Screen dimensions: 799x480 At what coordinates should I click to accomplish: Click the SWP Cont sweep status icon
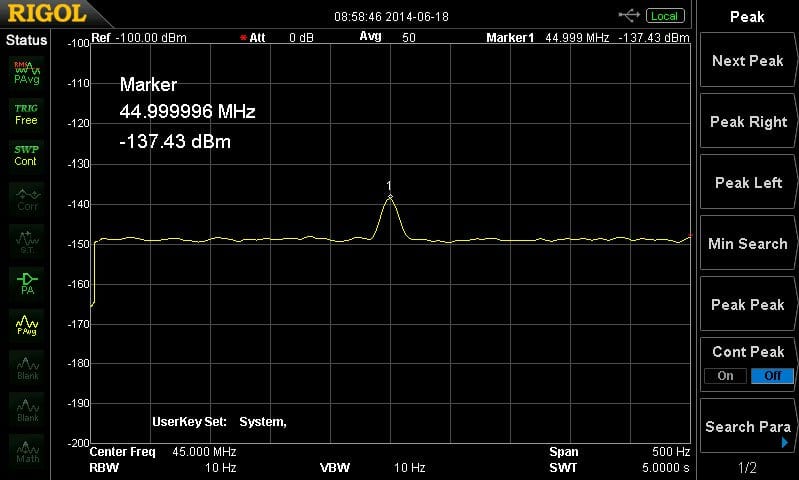[26, 156]
